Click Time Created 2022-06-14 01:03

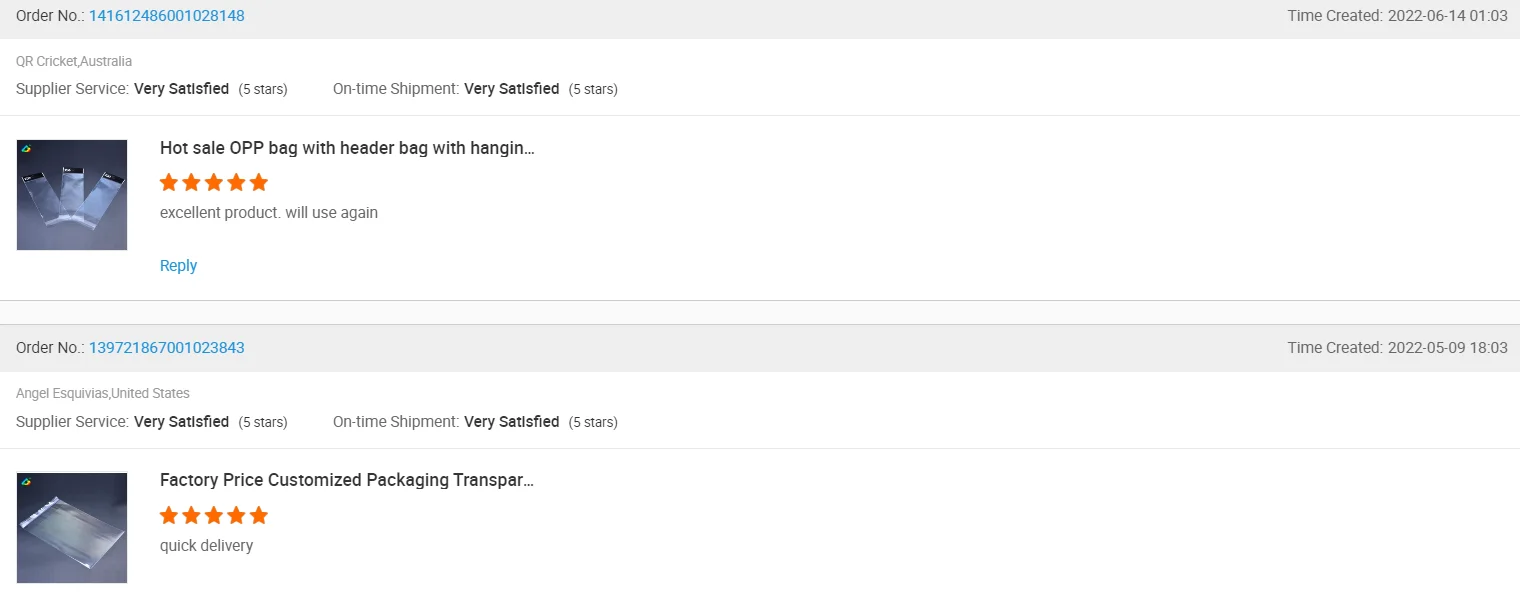coord(1397,16)
